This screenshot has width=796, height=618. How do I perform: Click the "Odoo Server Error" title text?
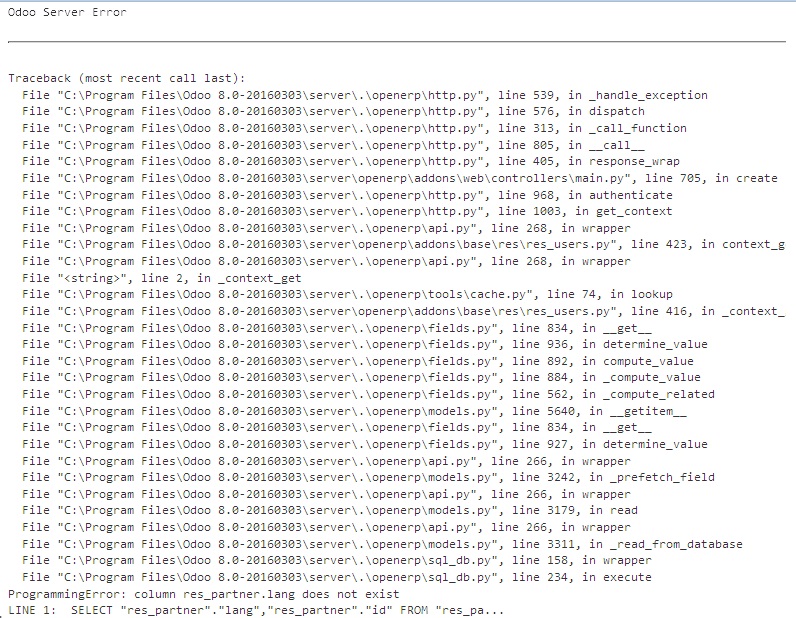(x=67, y=12)
